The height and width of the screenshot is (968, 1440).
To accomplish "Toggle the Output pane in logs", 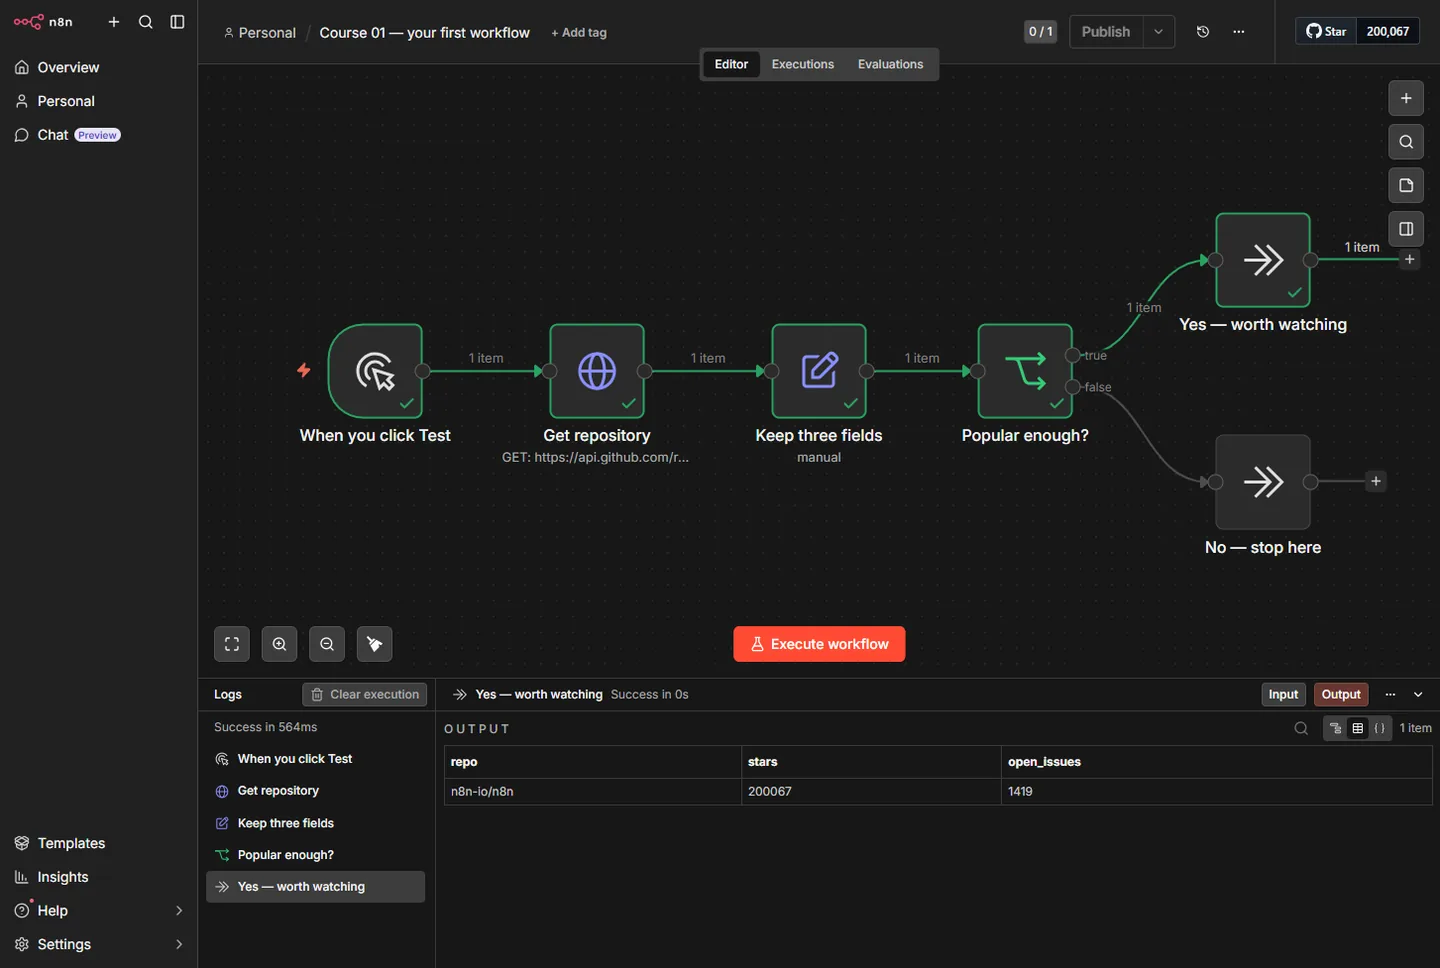I will pos(1341,694).
